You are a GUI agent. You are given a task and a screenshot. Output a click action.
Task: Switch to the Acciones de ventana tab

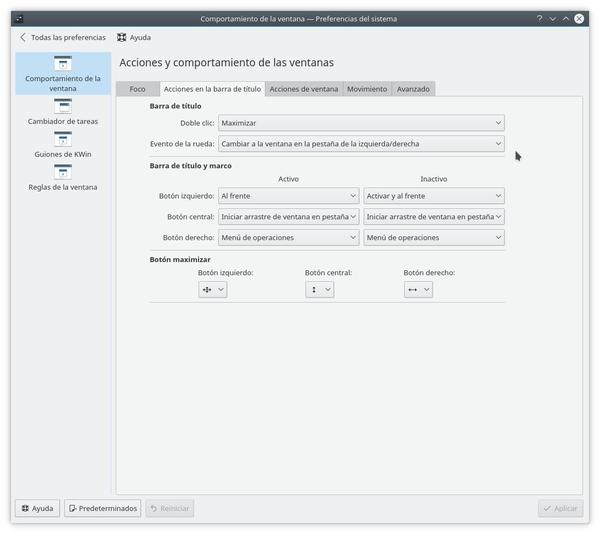[x=304, y=89]
